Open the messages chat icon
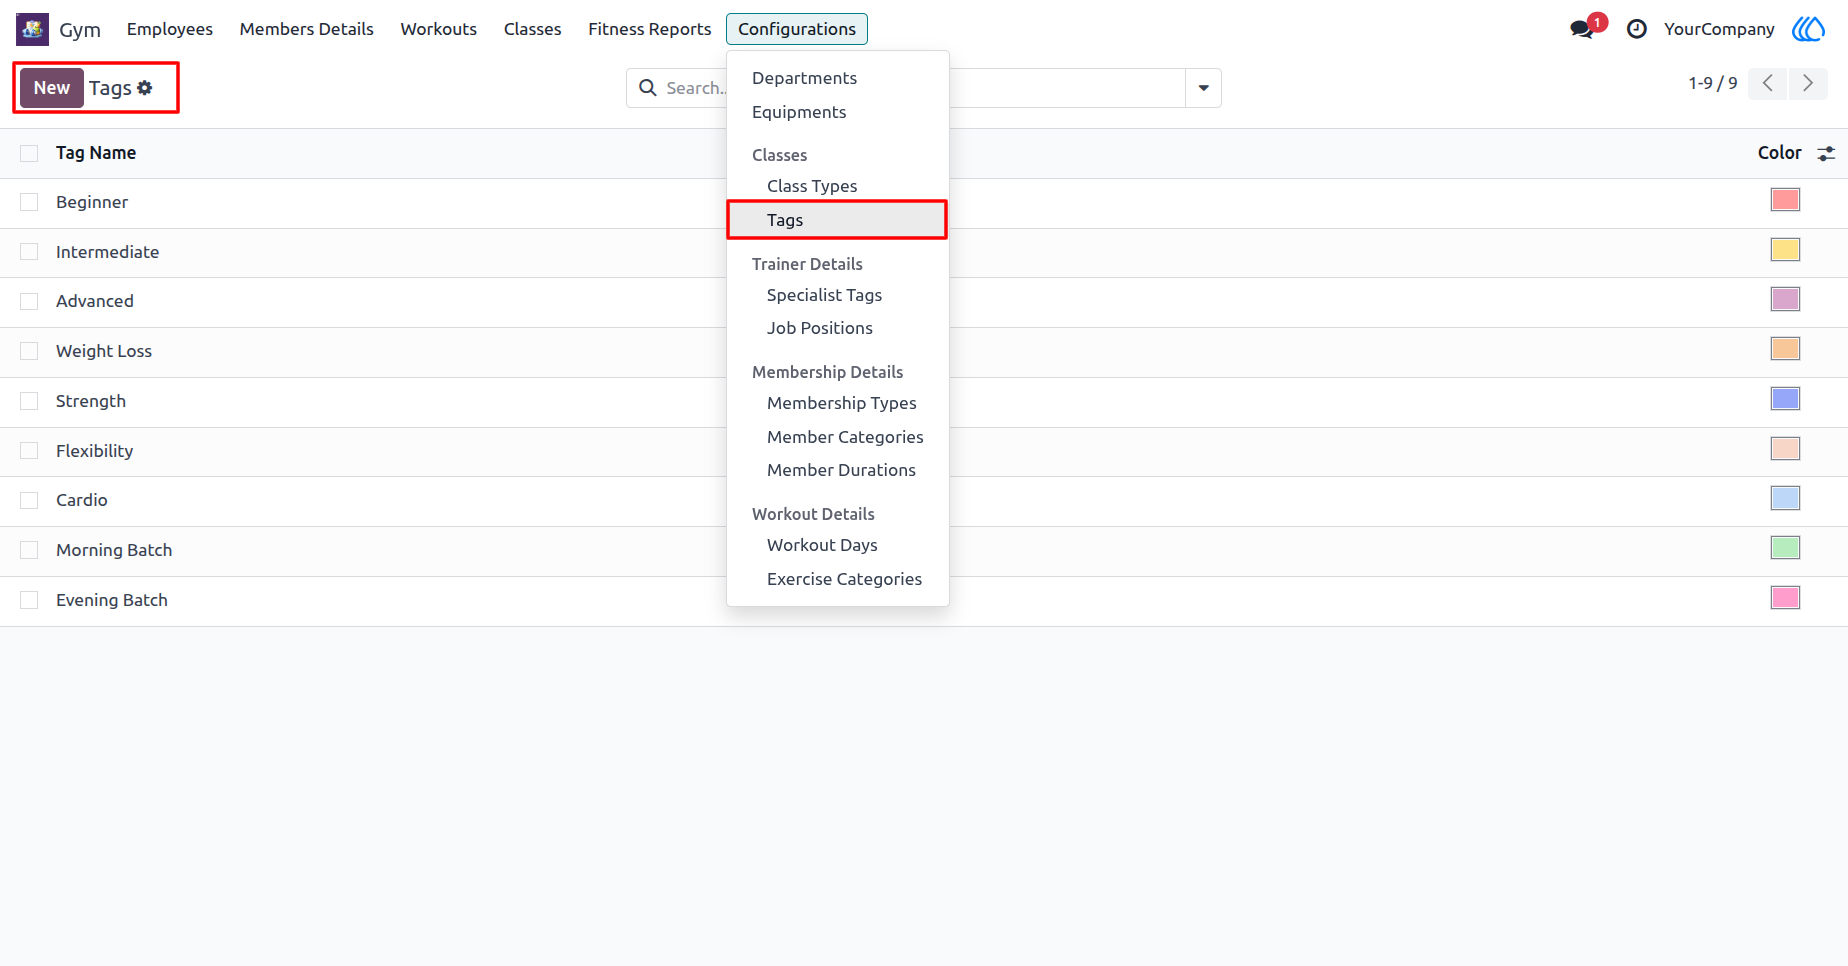The height and width of the screenshot is (966, 1848). point(1582,29)
